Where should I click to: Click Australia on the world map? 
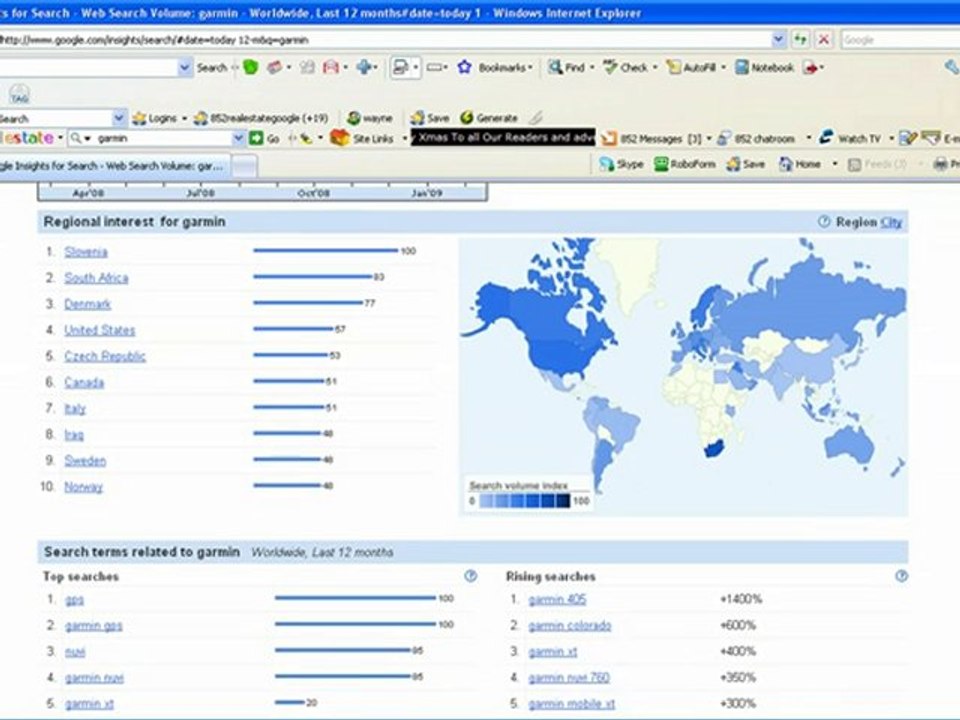click(848, 443)
